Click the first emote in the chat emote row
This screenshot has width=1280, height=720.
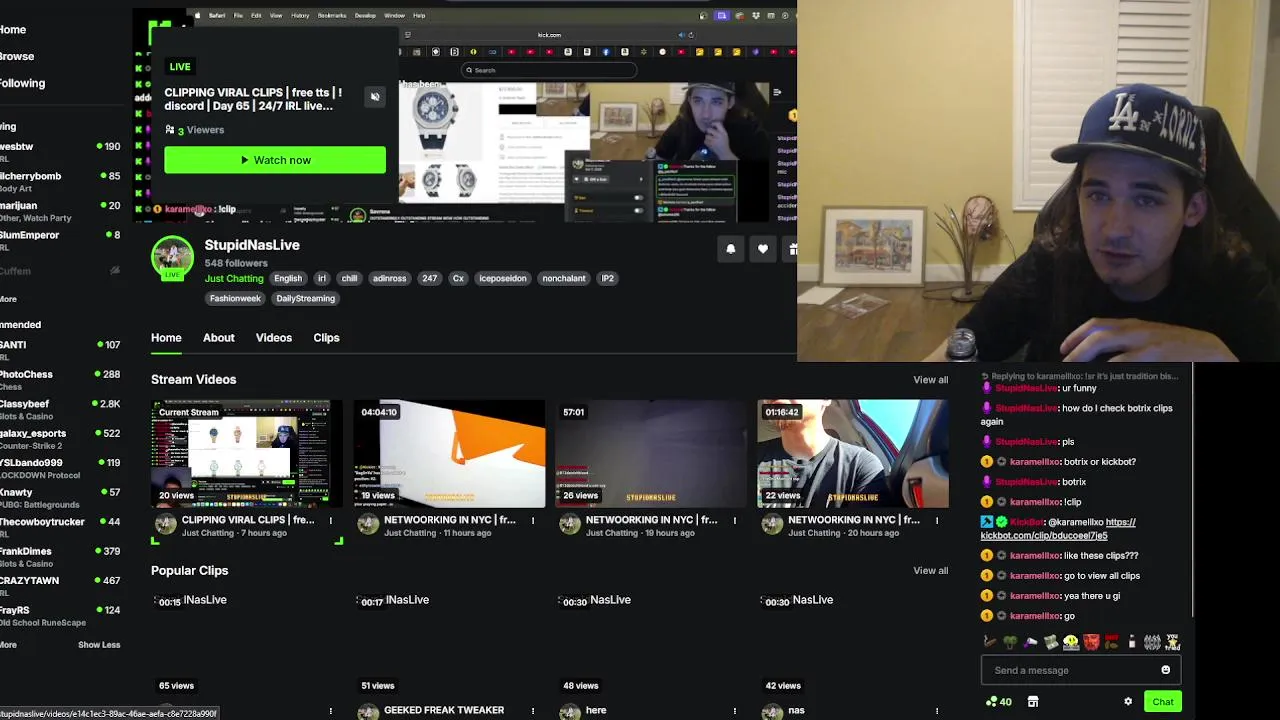[990, 642]
